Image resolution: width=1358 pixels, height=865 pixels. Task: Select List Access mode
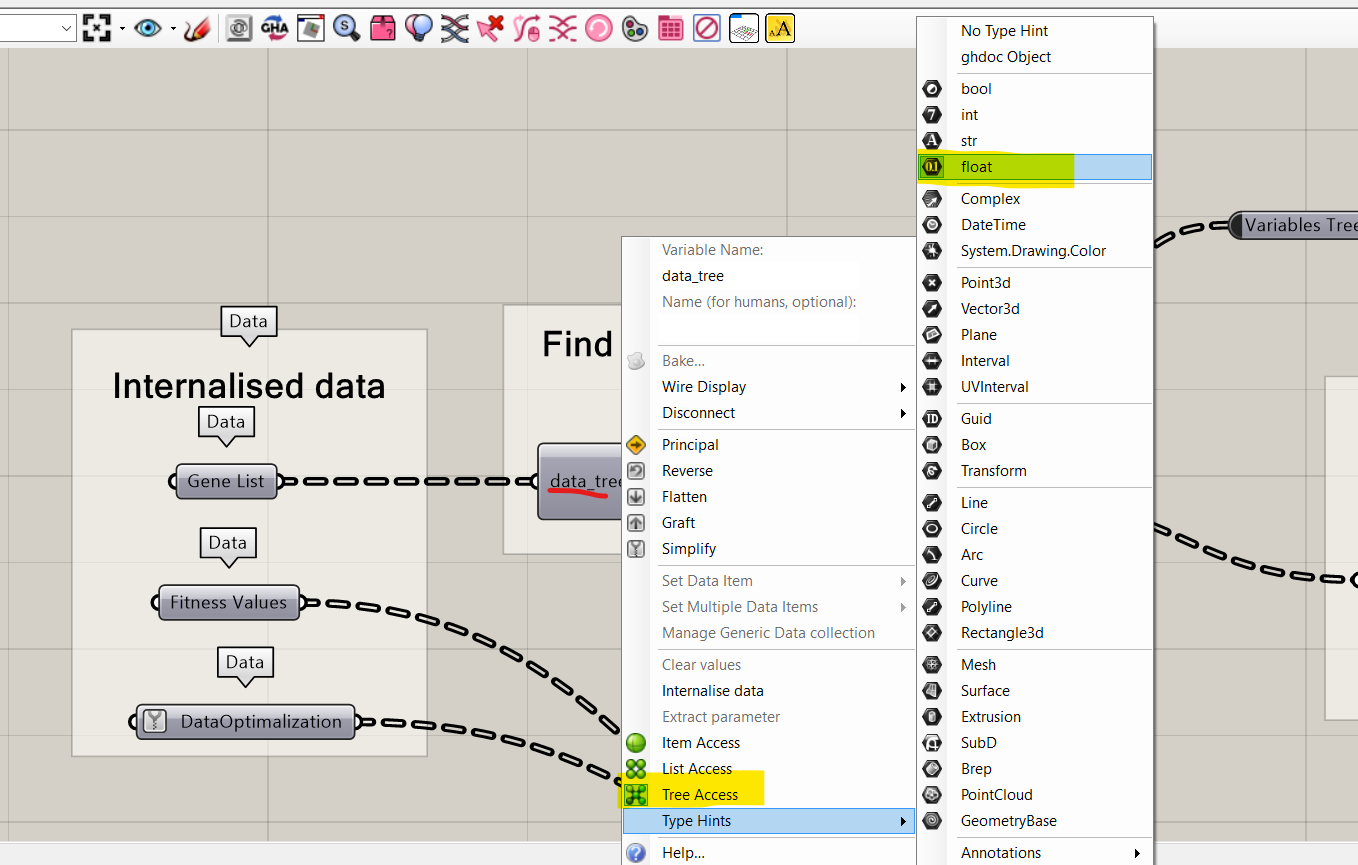pos(696,769)
